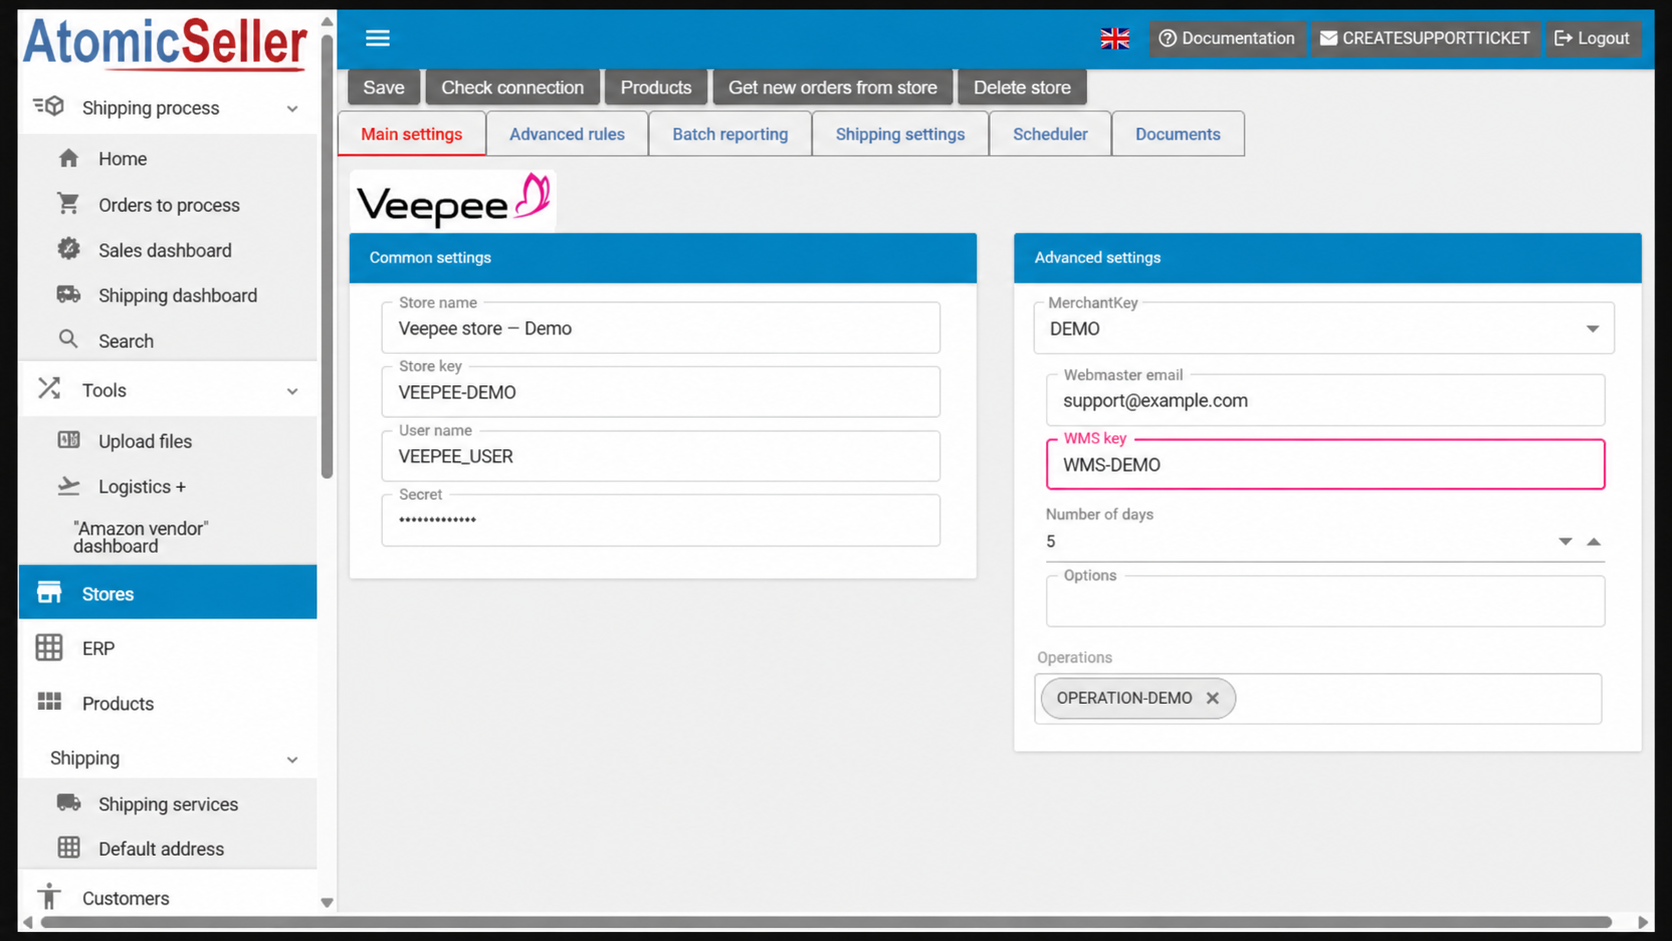
Task: Collapse the Shipping process section
Action: click(292, 108)
